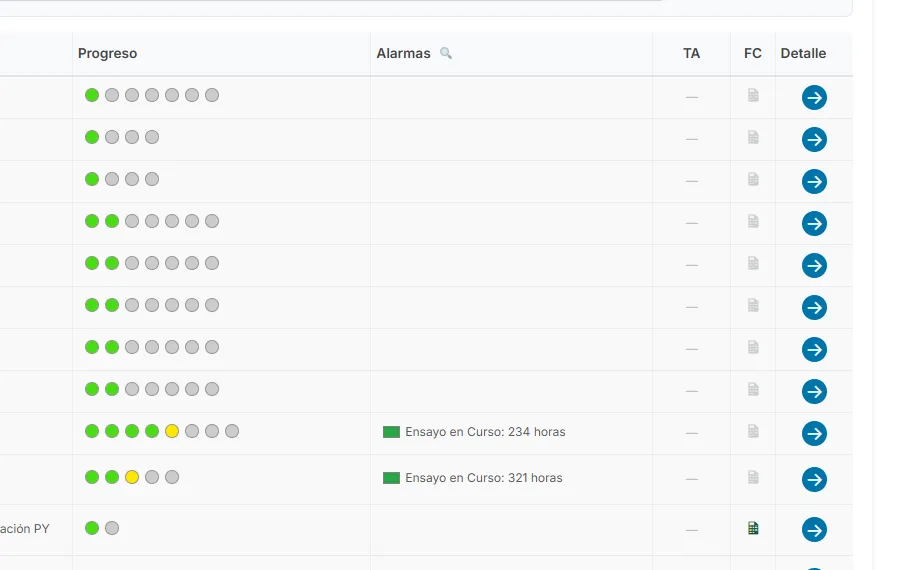920x570 pixels.
Task: Click the Alarmas column header
Action: point(403,53)
